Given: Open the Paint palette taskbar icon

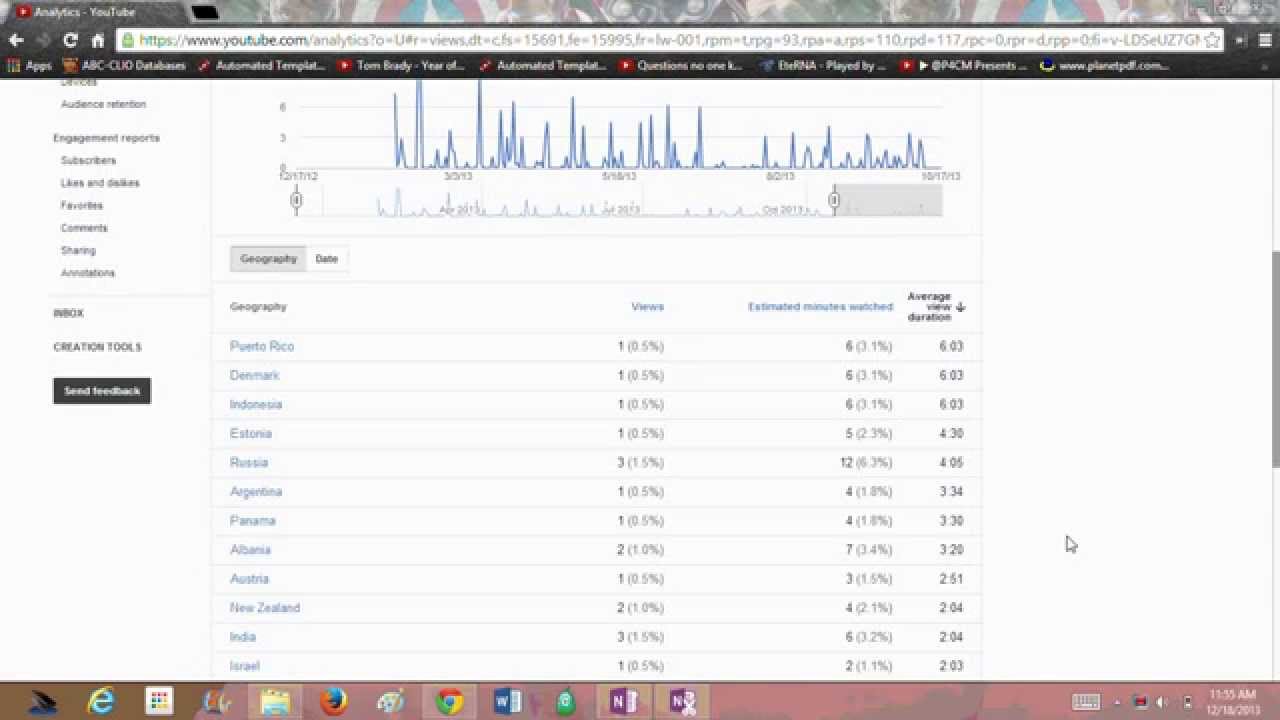Looking at the screenshot, I should [392, 701].
